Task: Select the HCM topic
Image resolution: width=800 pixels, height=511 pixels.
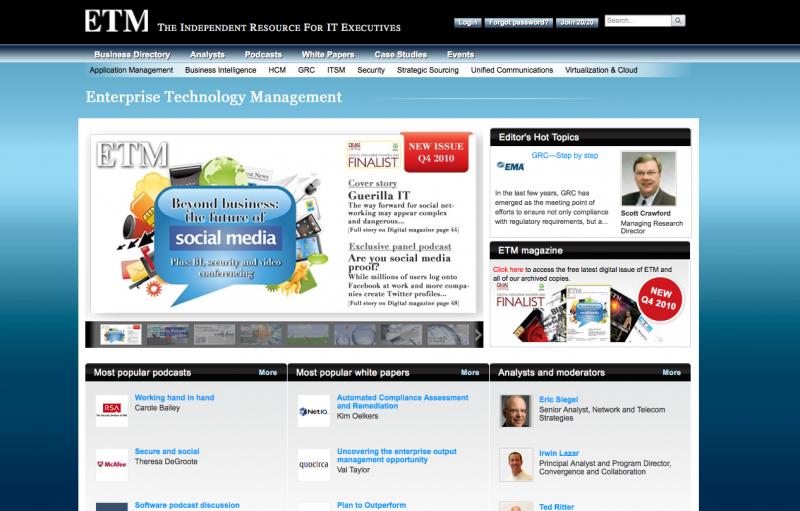Action: pyautogui.click(x=277, y=70)
